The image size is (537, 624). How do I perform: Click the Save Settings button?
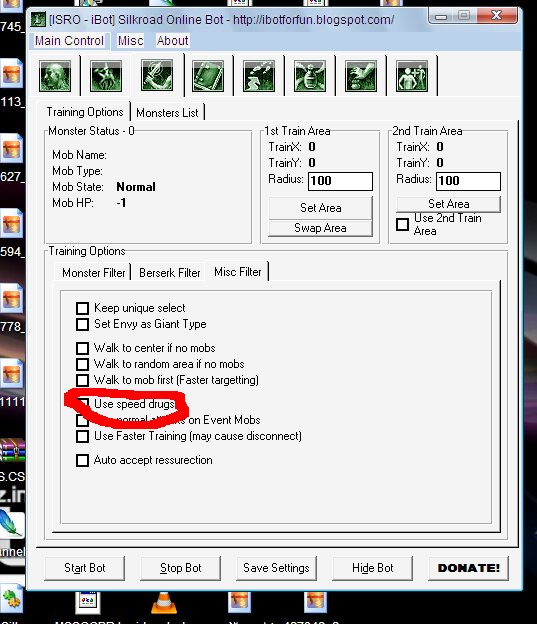276,568
